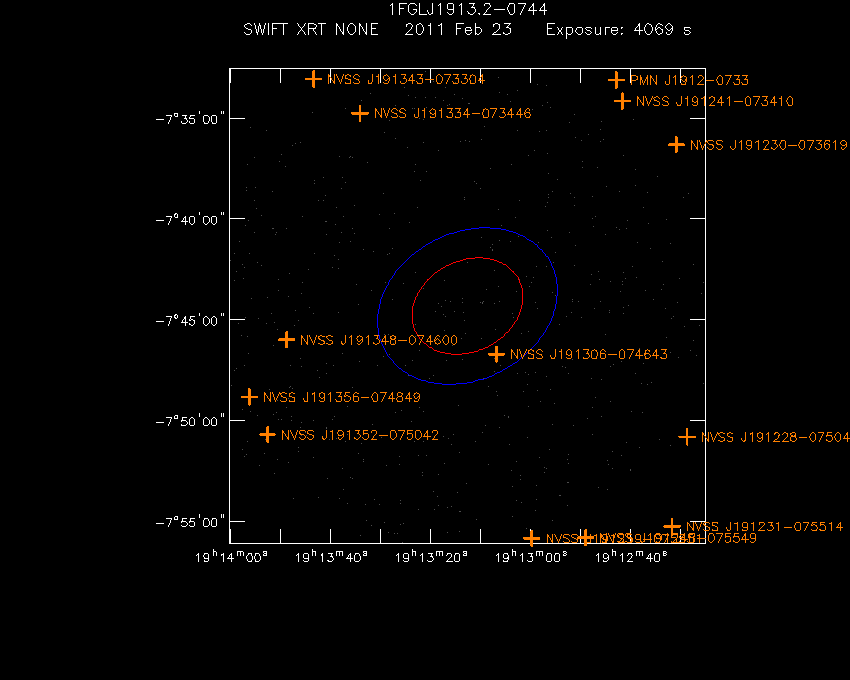The height and width of the screenshot is (680, 850).
Task: Click the 19h13m20s right ascension label
Action: [x=432, y=557]
